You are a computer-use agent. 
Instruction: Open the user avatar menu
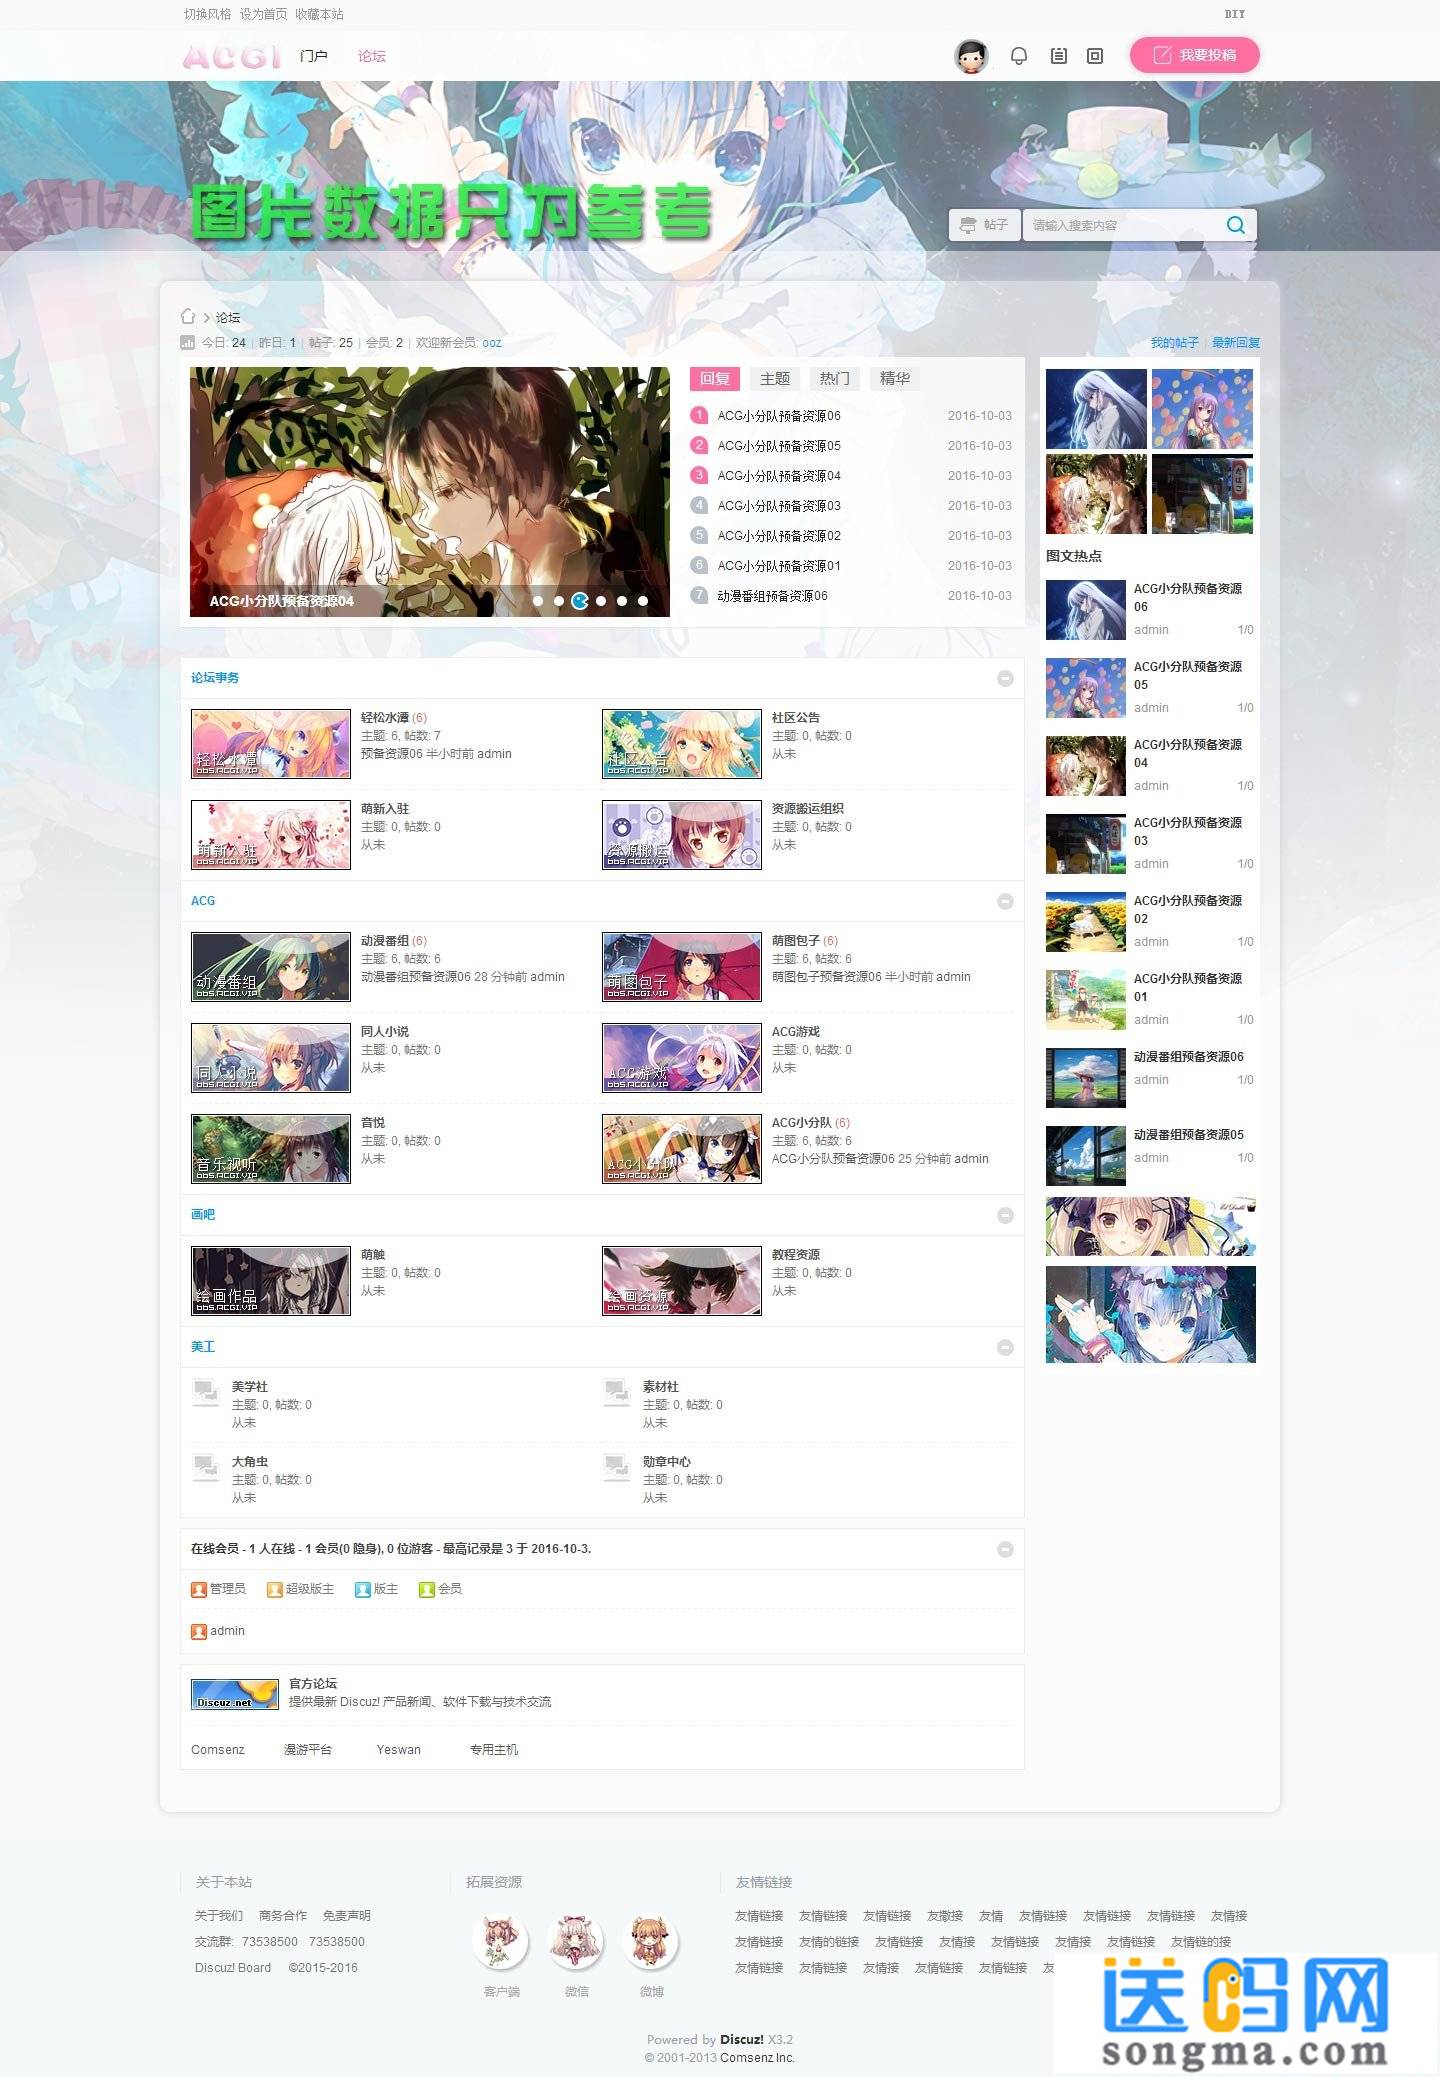pos(971,56)
